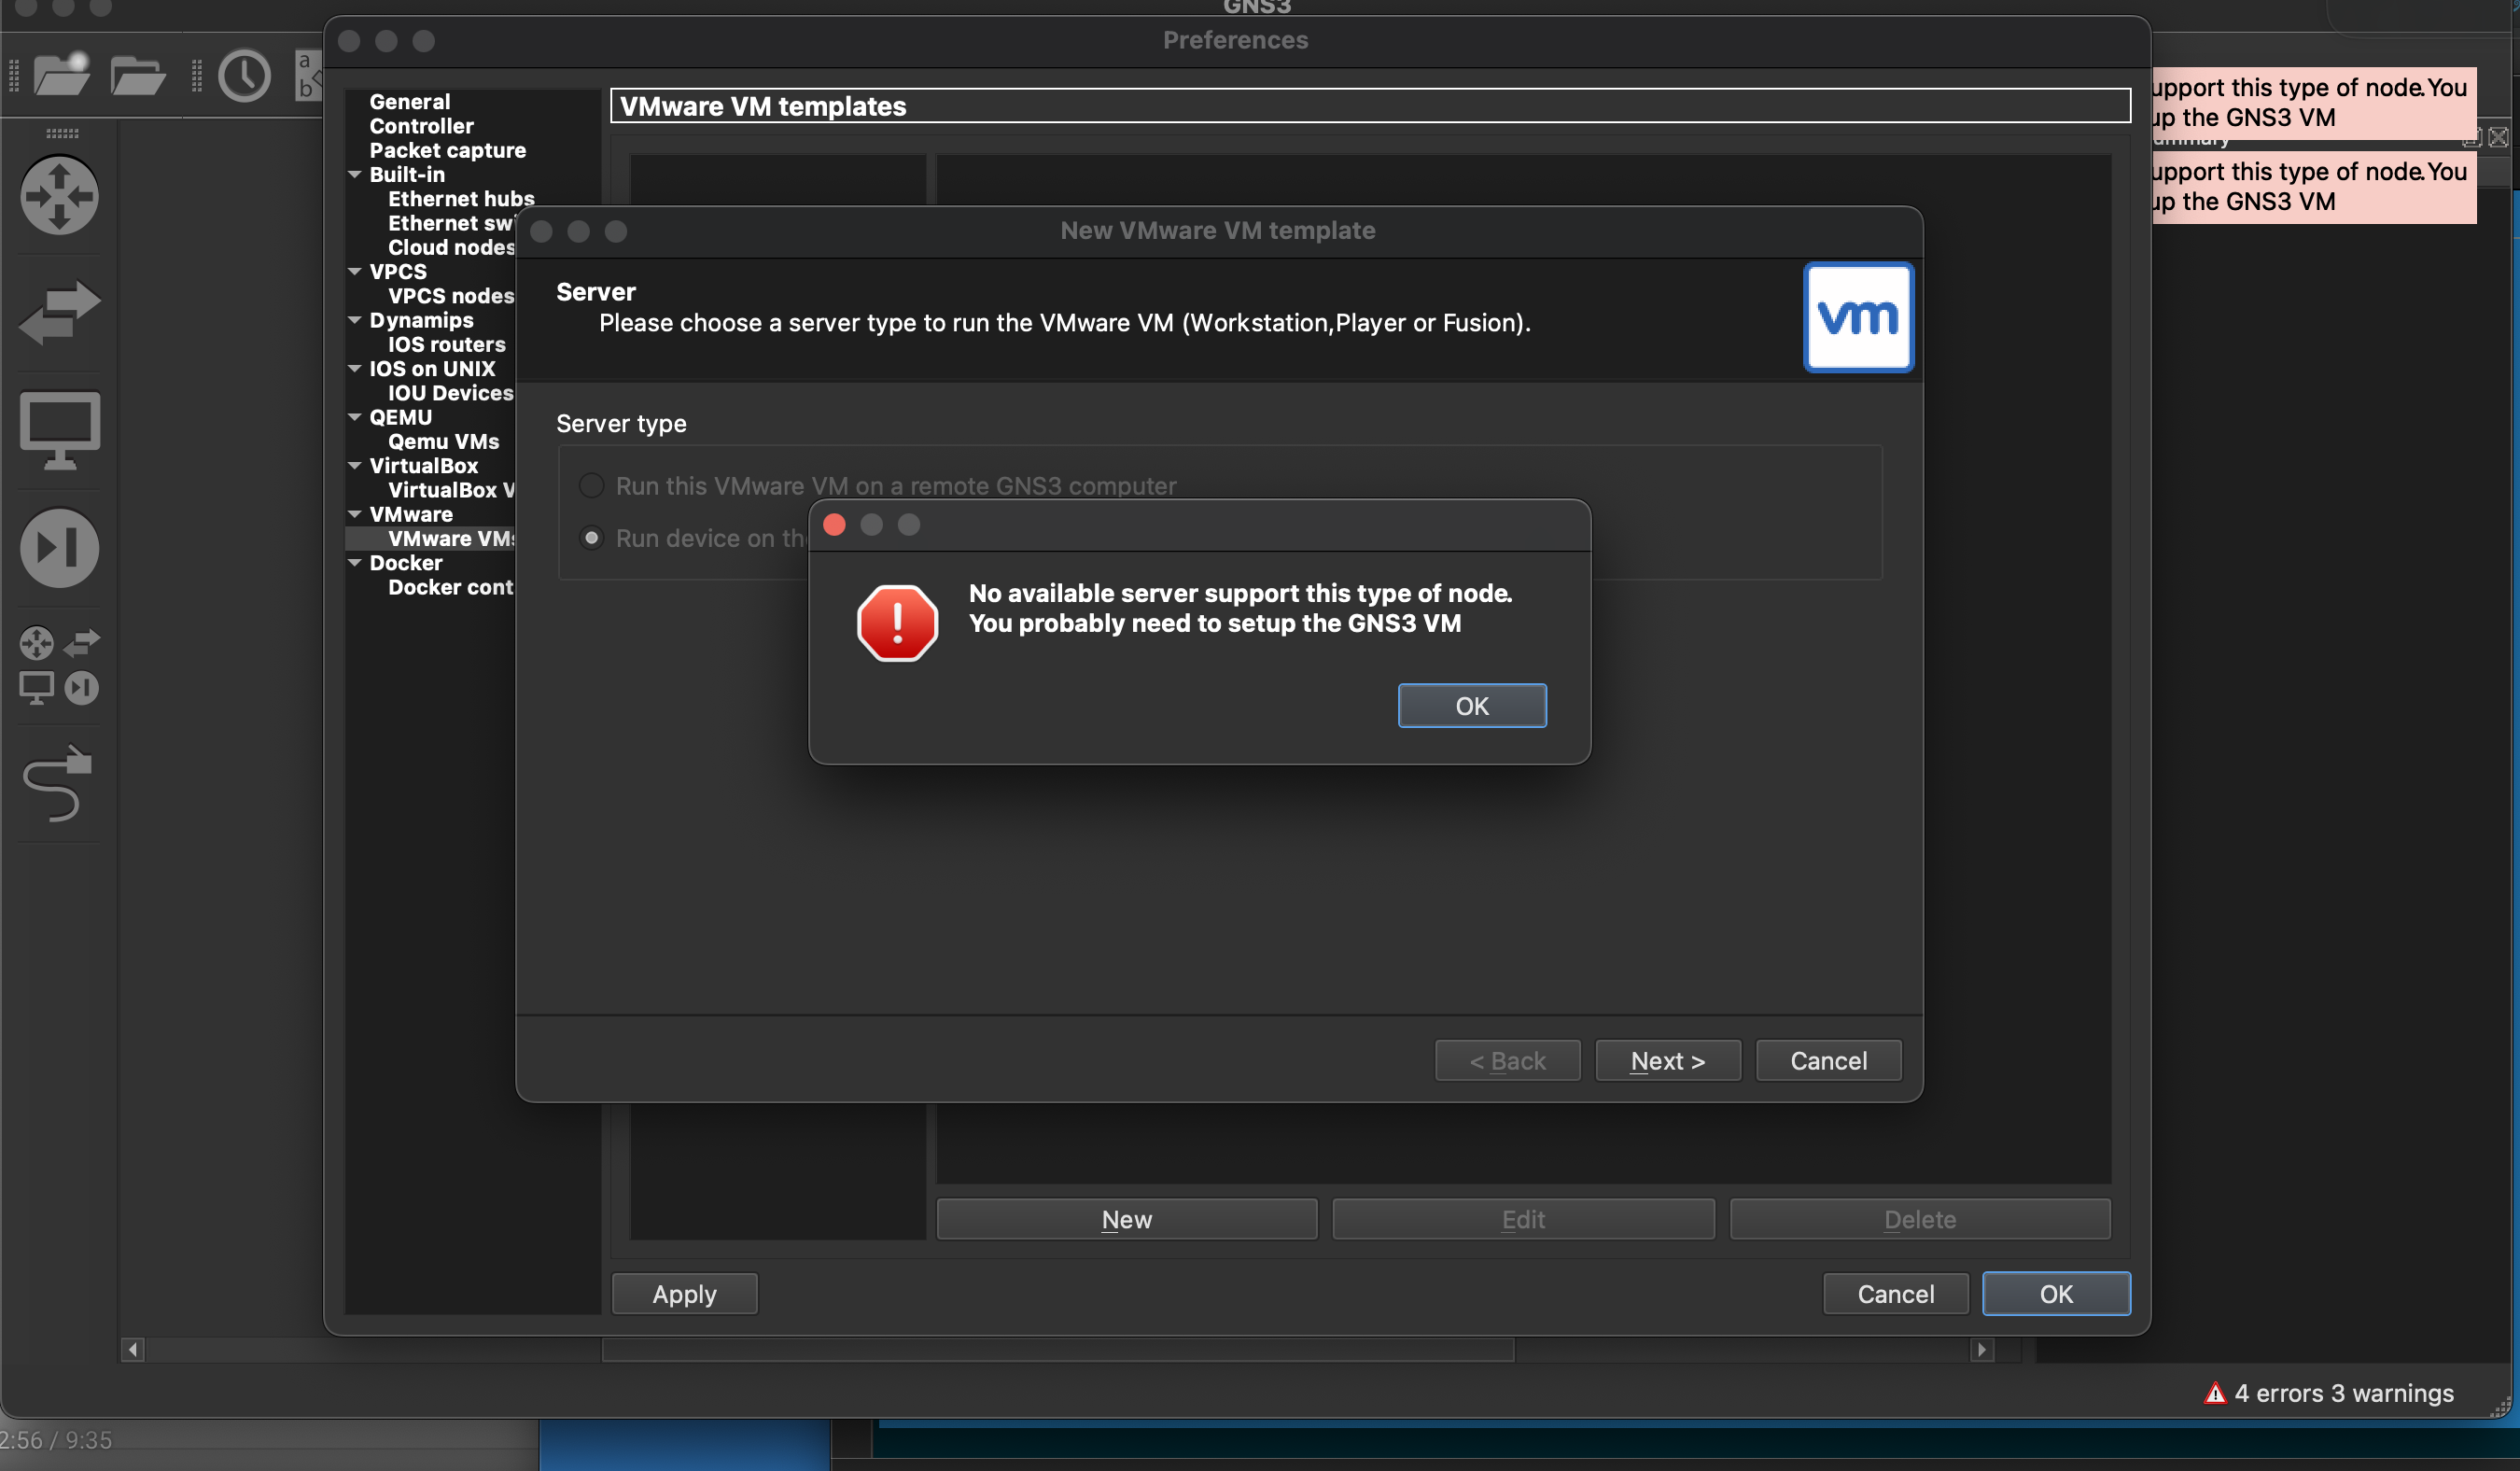Open the snapshots clock icon in the toolbar
The image size is (2520, 1471).
(245, 75)
